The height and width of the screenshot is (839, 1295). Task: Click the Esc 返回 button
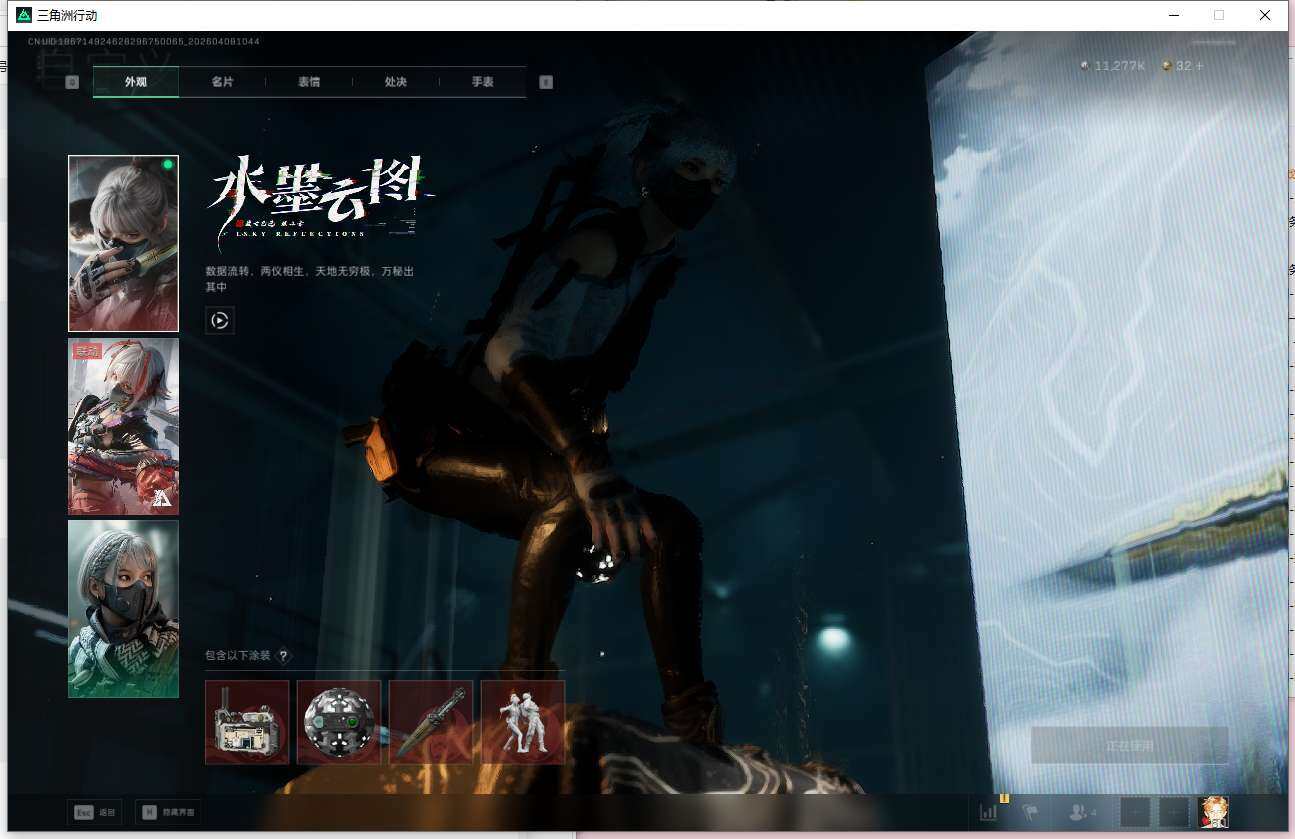point(95,812)
